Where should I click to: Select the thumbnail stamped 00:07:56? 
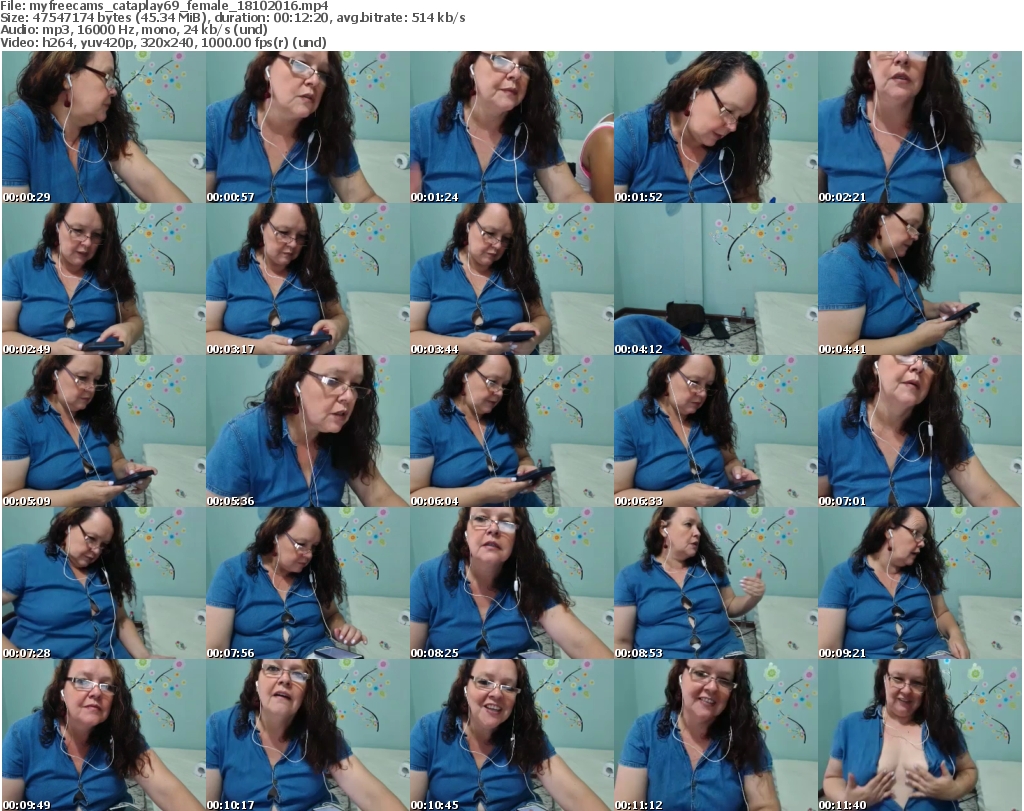[x=308, y=583]
